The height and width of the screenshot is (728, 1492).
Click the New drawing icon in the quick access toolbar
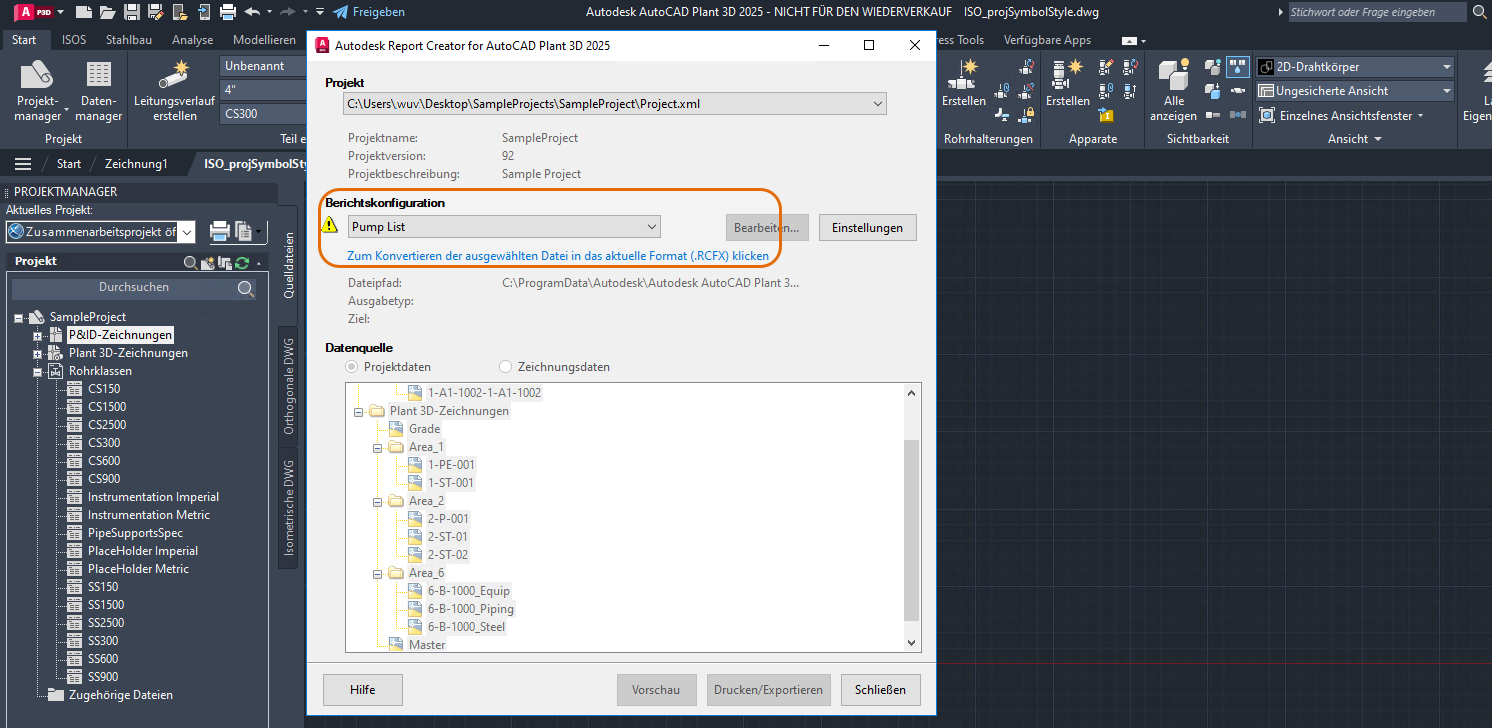(84, 12)
